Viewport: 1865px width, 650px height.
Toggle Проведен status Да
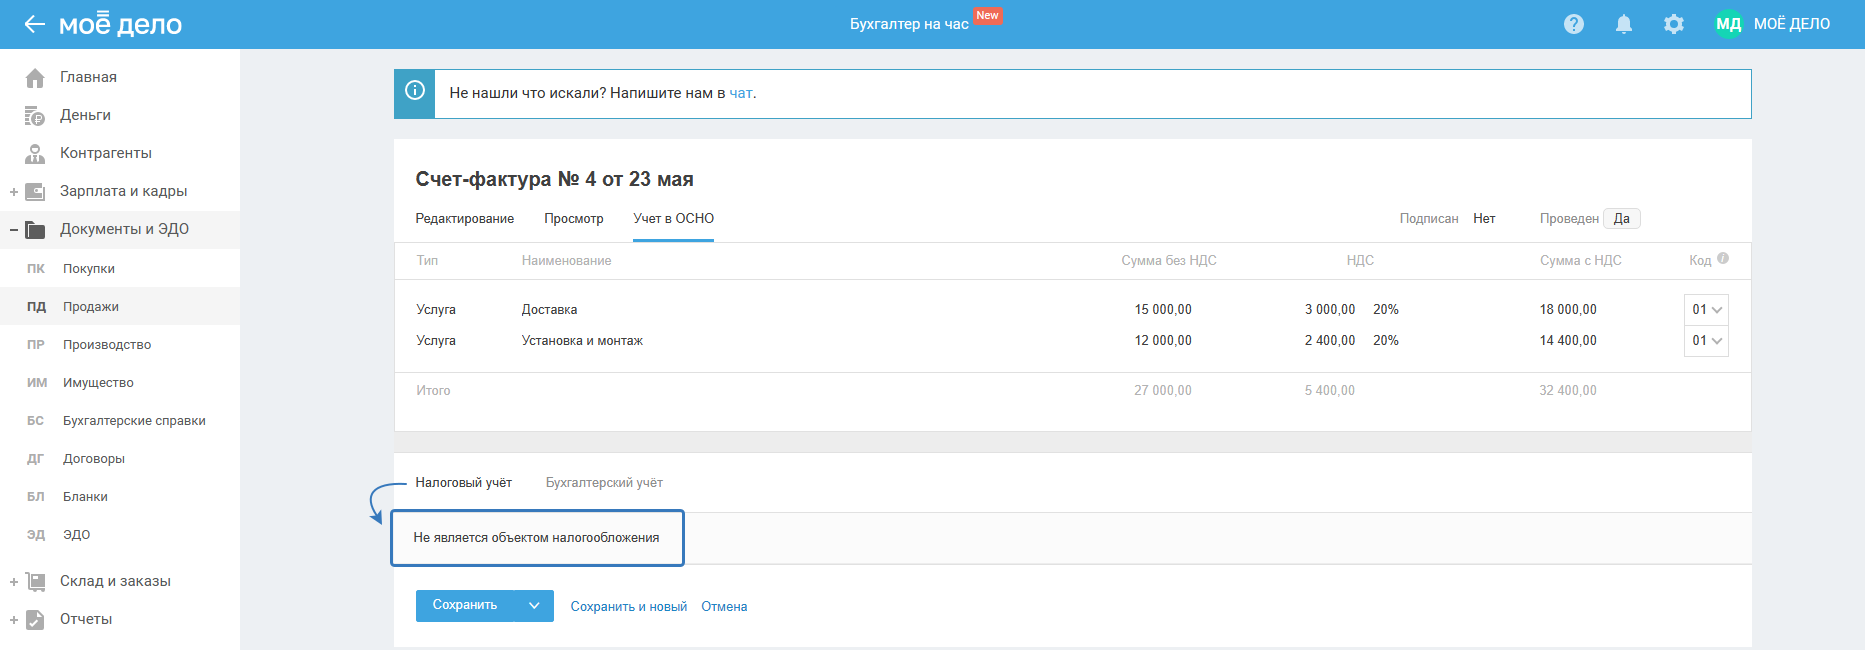(x=1622, y=219)
